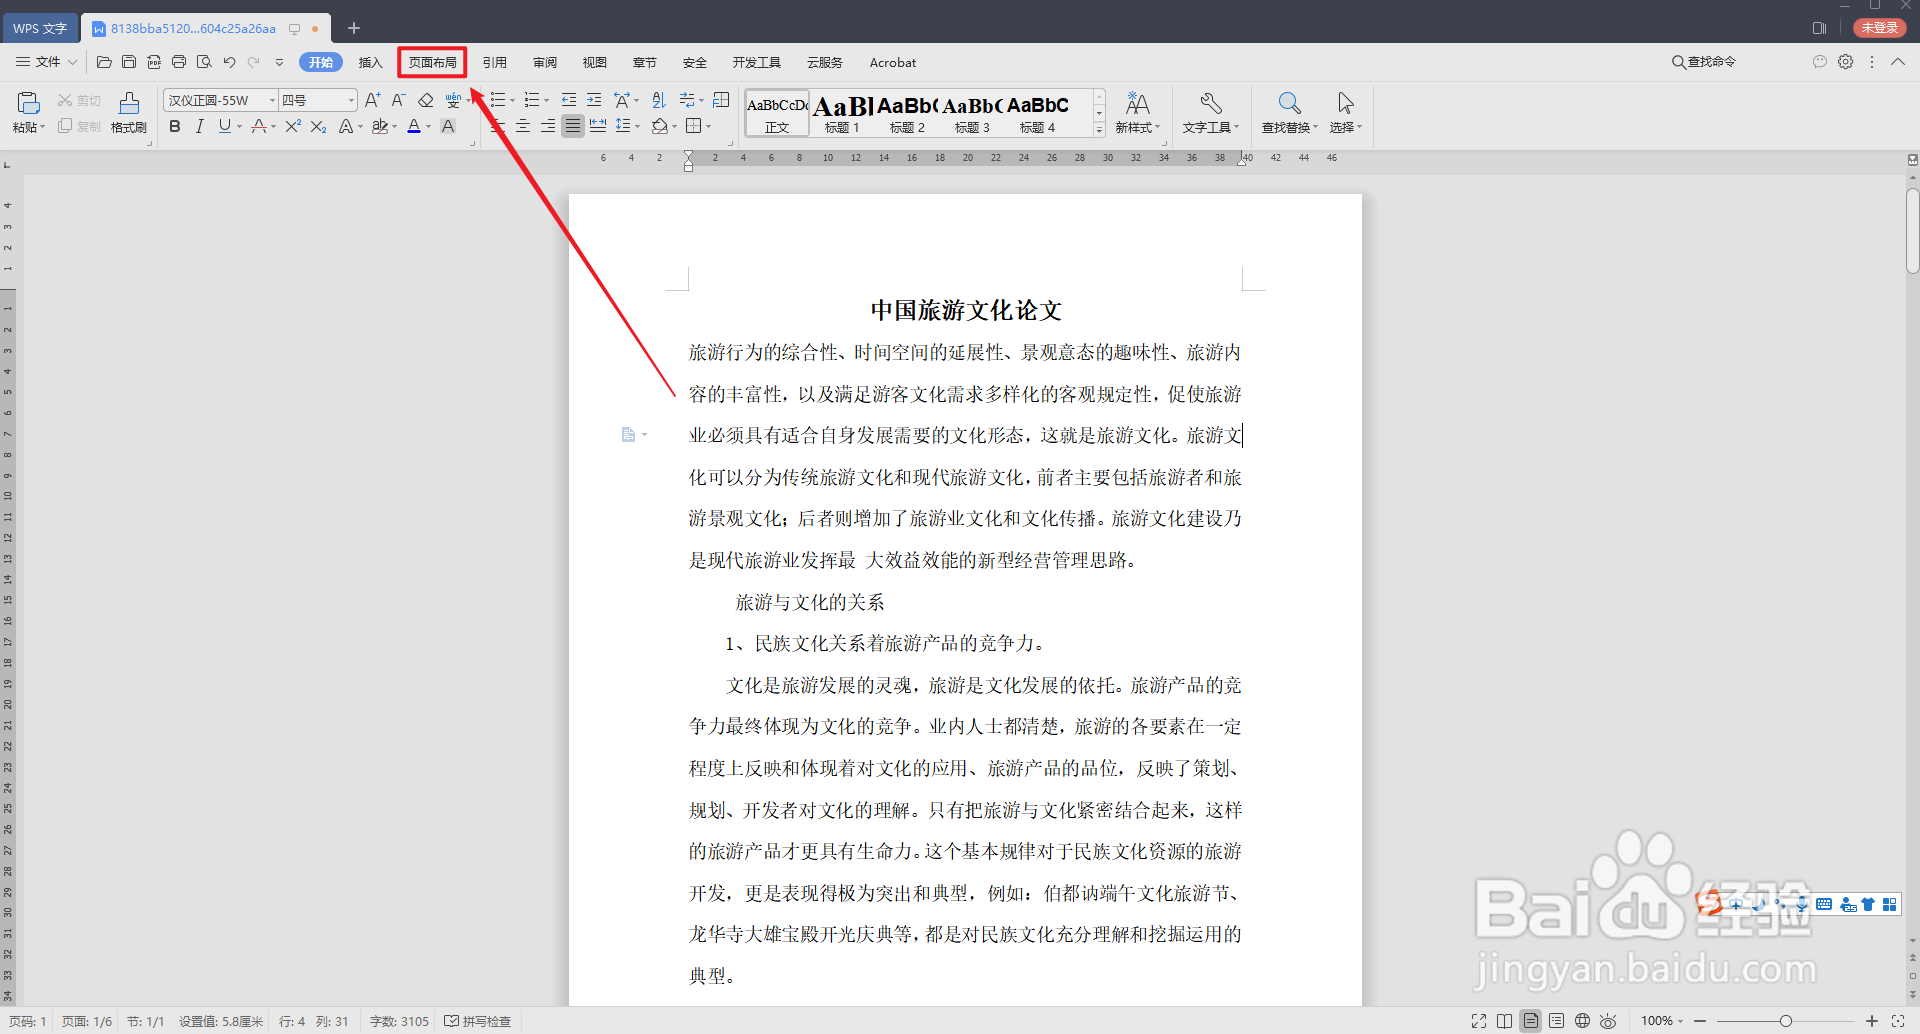Clear formatting with eraser icon
This screenshot has width=1920, height=1034.
pos(425,100)
